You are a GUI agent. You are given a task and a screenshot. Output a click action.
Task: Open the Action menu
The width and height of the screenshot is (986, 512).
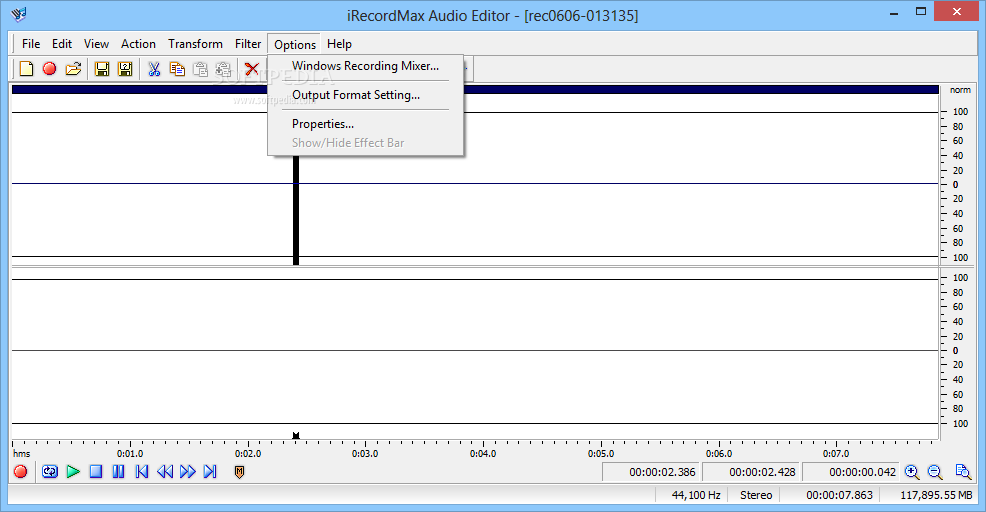click(x=138, y=44)
